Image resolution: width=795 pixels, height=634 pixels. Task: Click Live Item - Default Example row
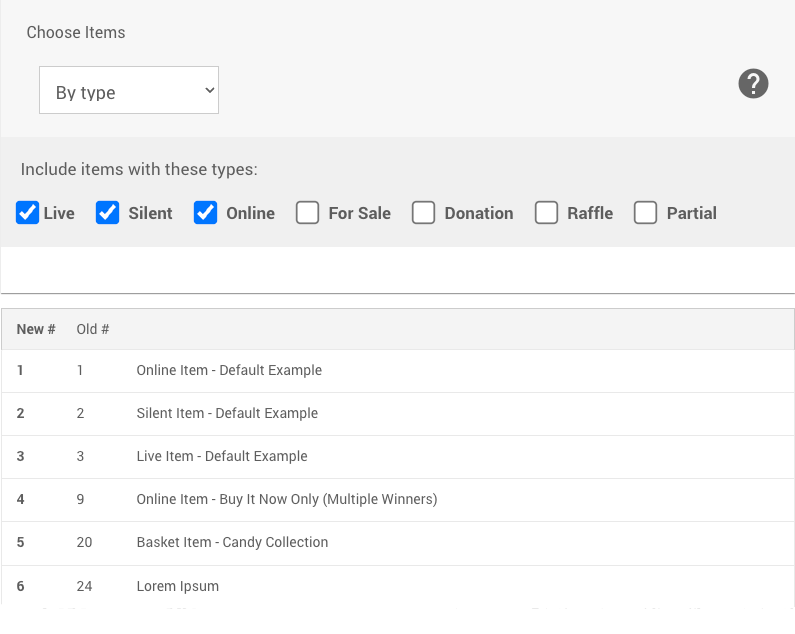pos(222,456)
